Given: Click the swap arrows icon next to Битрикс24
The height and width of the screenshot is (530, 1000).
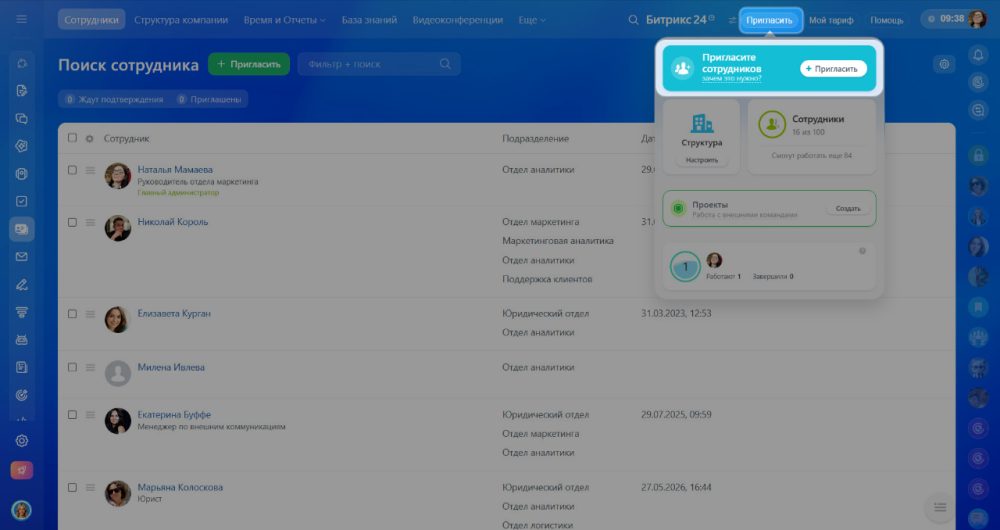Looking at the screenshot, I should pos(732,20).
